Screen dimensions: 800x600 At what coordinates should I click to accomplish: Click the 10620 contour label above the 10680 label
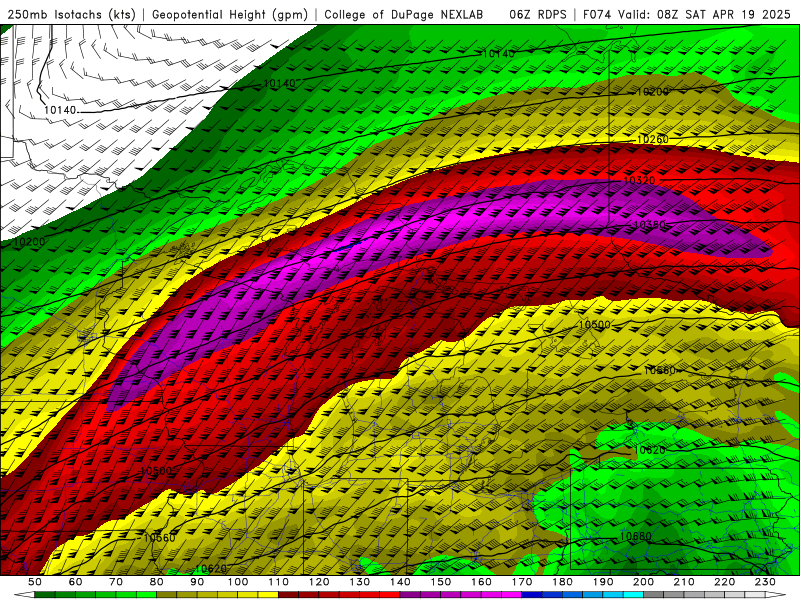649,450
